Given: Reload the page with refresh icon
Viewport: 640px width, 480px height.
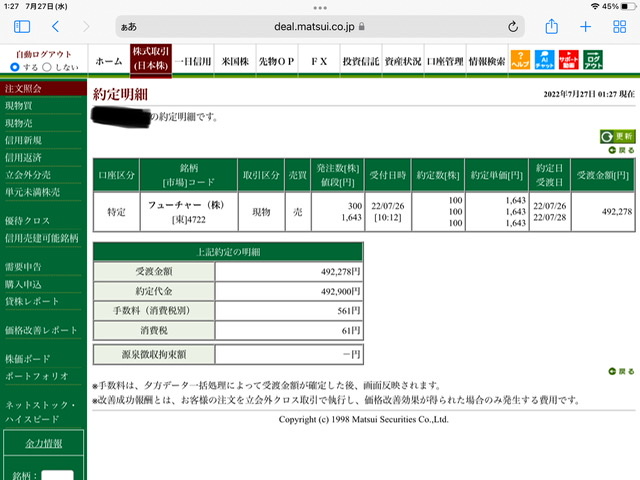Looking at the screenshot, I should click(x=513, y=27).
